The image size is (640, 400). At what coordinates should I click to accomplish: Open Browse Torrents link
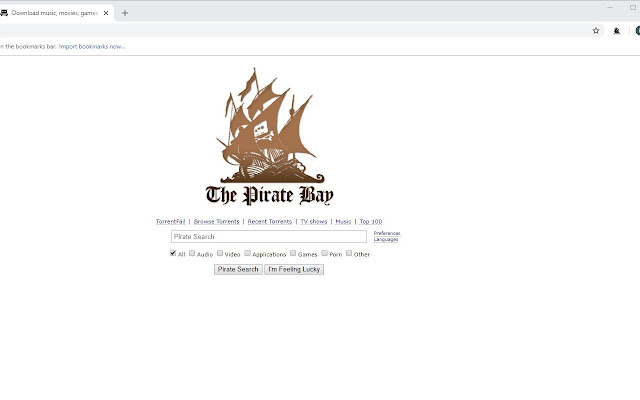tap(216, 222)
